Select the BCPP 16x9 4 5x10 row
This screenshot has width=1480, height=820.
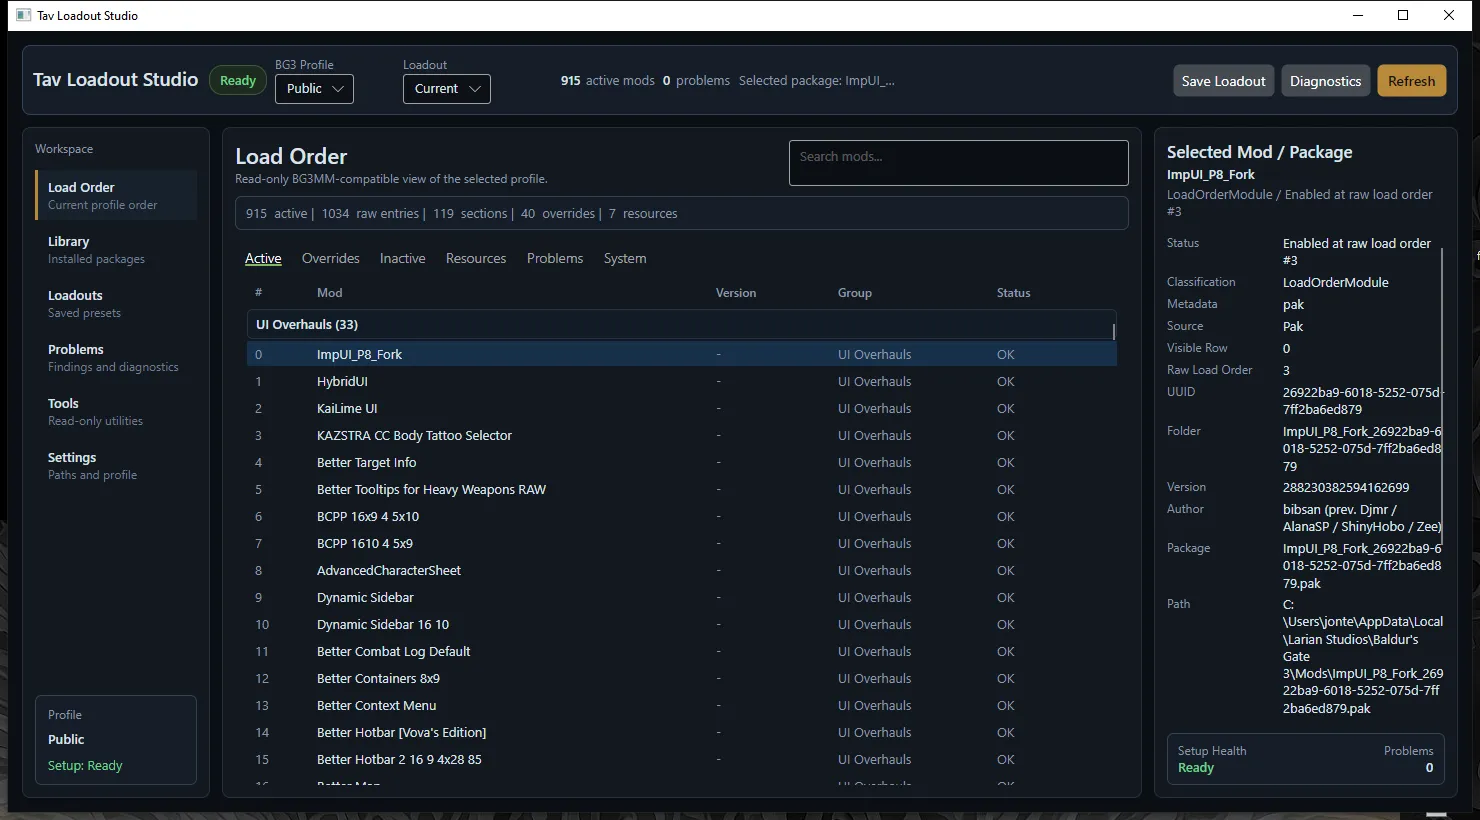[681, 517]
